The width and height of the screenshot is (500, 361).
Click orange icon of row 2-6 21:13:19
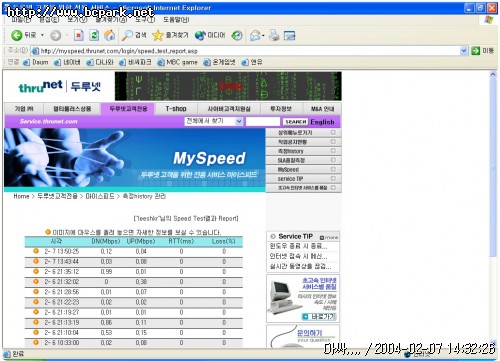pos(36,322)
